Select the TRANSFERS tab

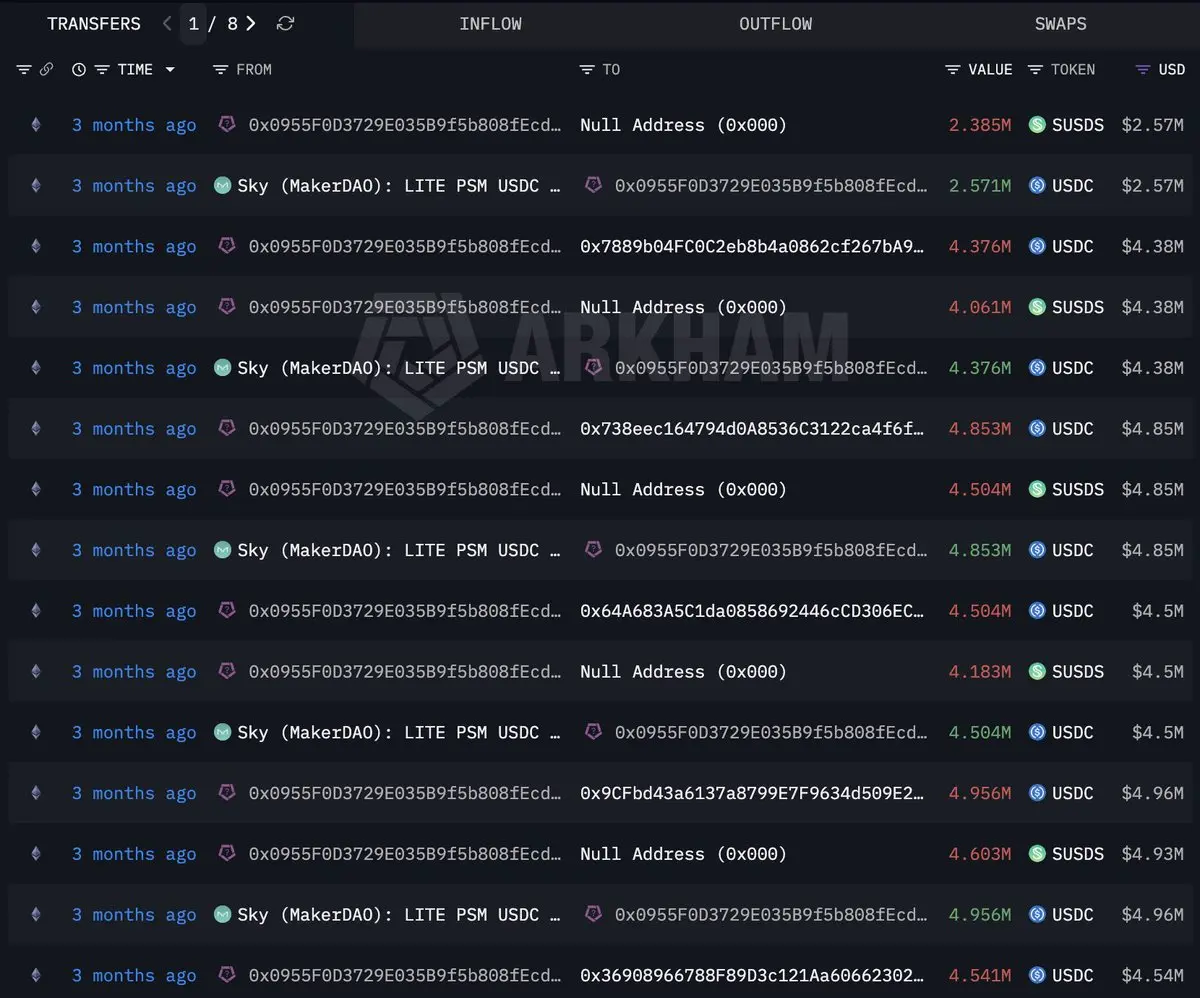point(94,23)
